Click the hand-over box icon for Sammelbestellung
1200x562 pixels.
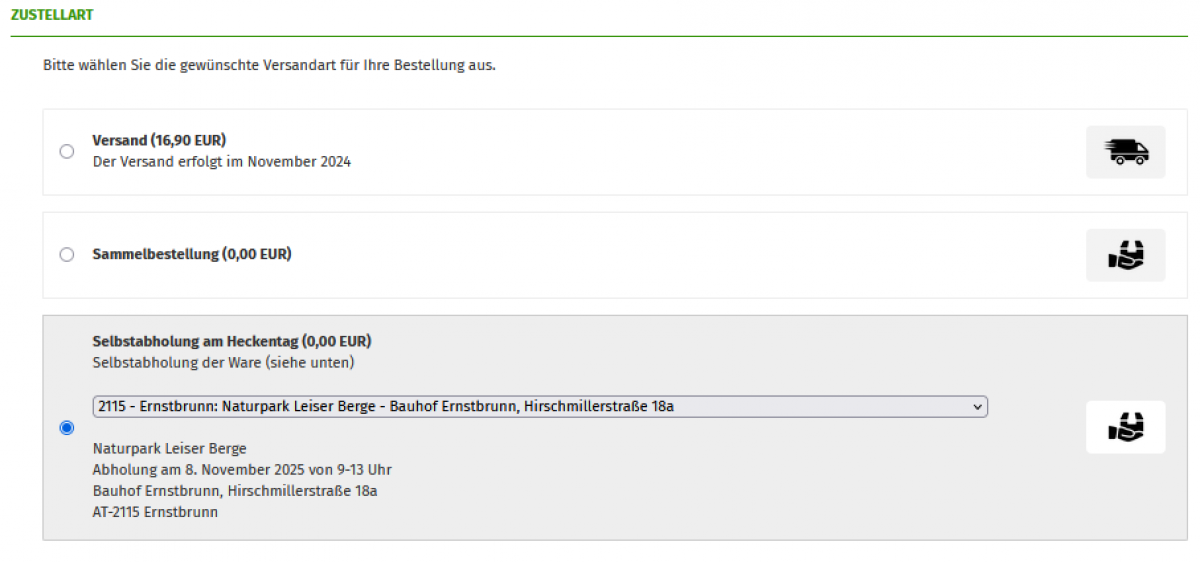[x=1125, y=255]
